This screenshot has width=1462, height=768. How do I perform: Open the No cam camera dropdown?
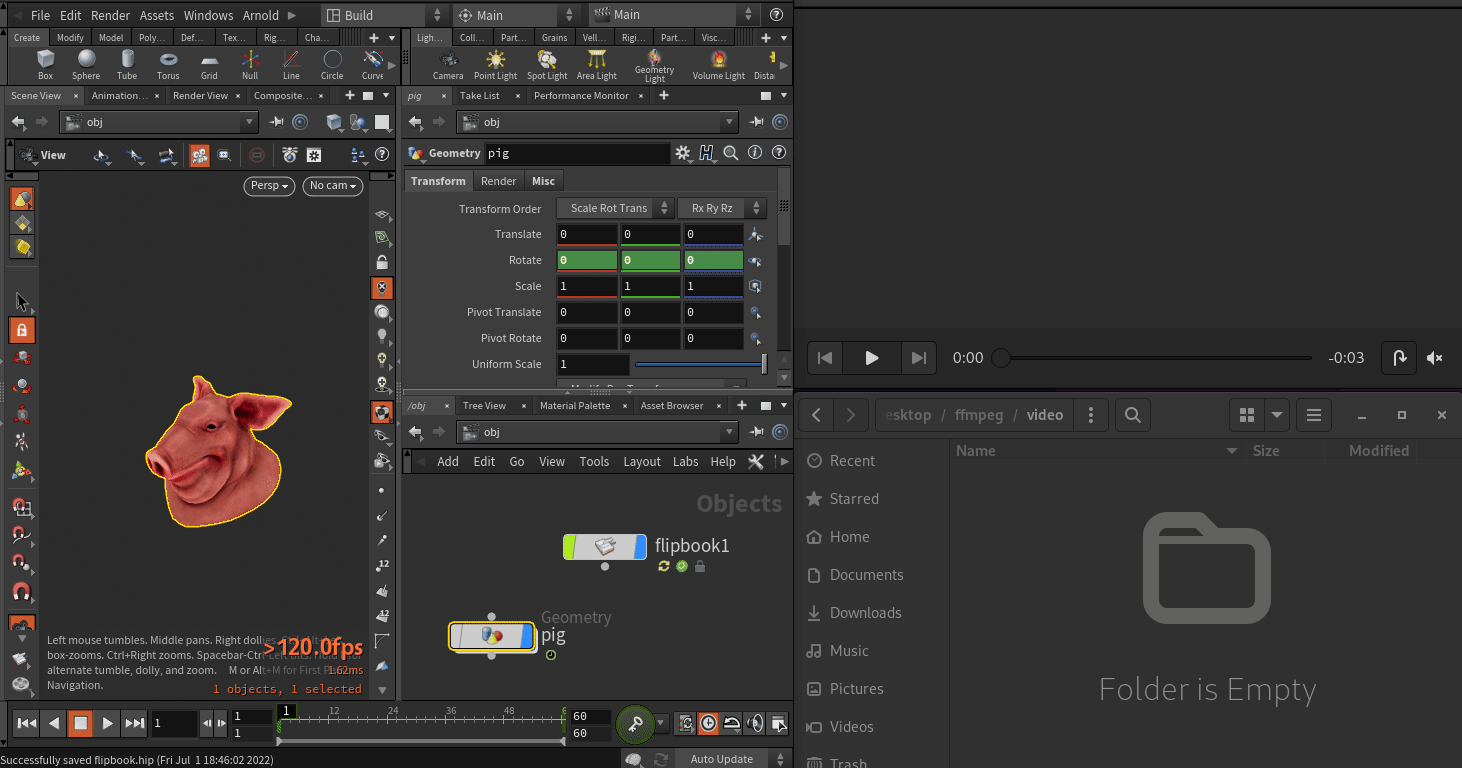point(332,186)
